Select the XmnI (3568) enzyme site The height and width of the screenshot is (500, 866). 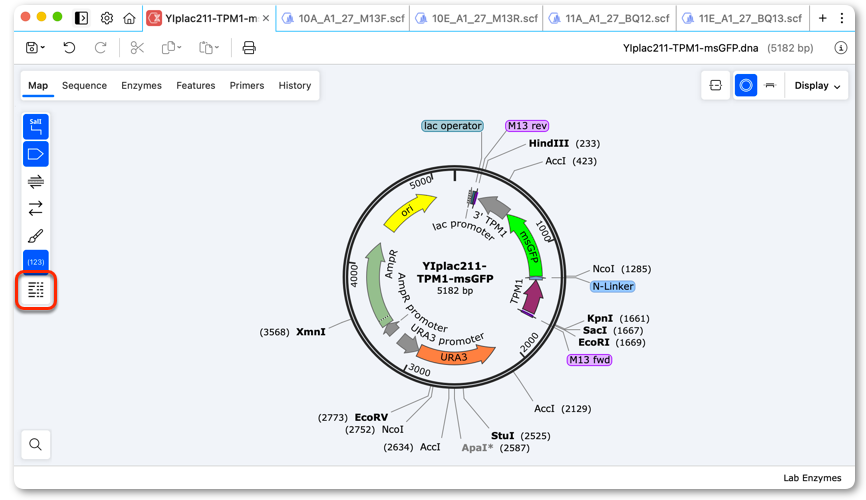[292, 332]
